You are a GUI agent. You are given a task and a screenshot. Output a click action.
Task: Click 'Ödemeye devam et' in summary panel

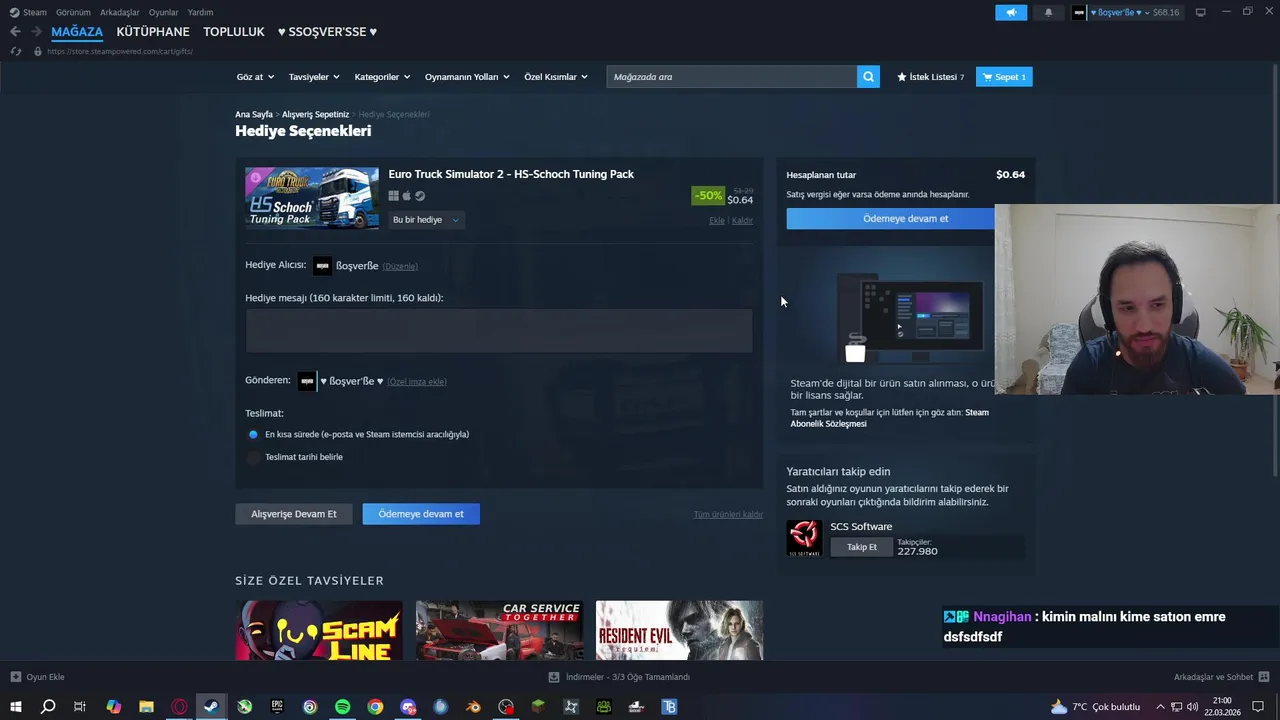click(905, 218)
